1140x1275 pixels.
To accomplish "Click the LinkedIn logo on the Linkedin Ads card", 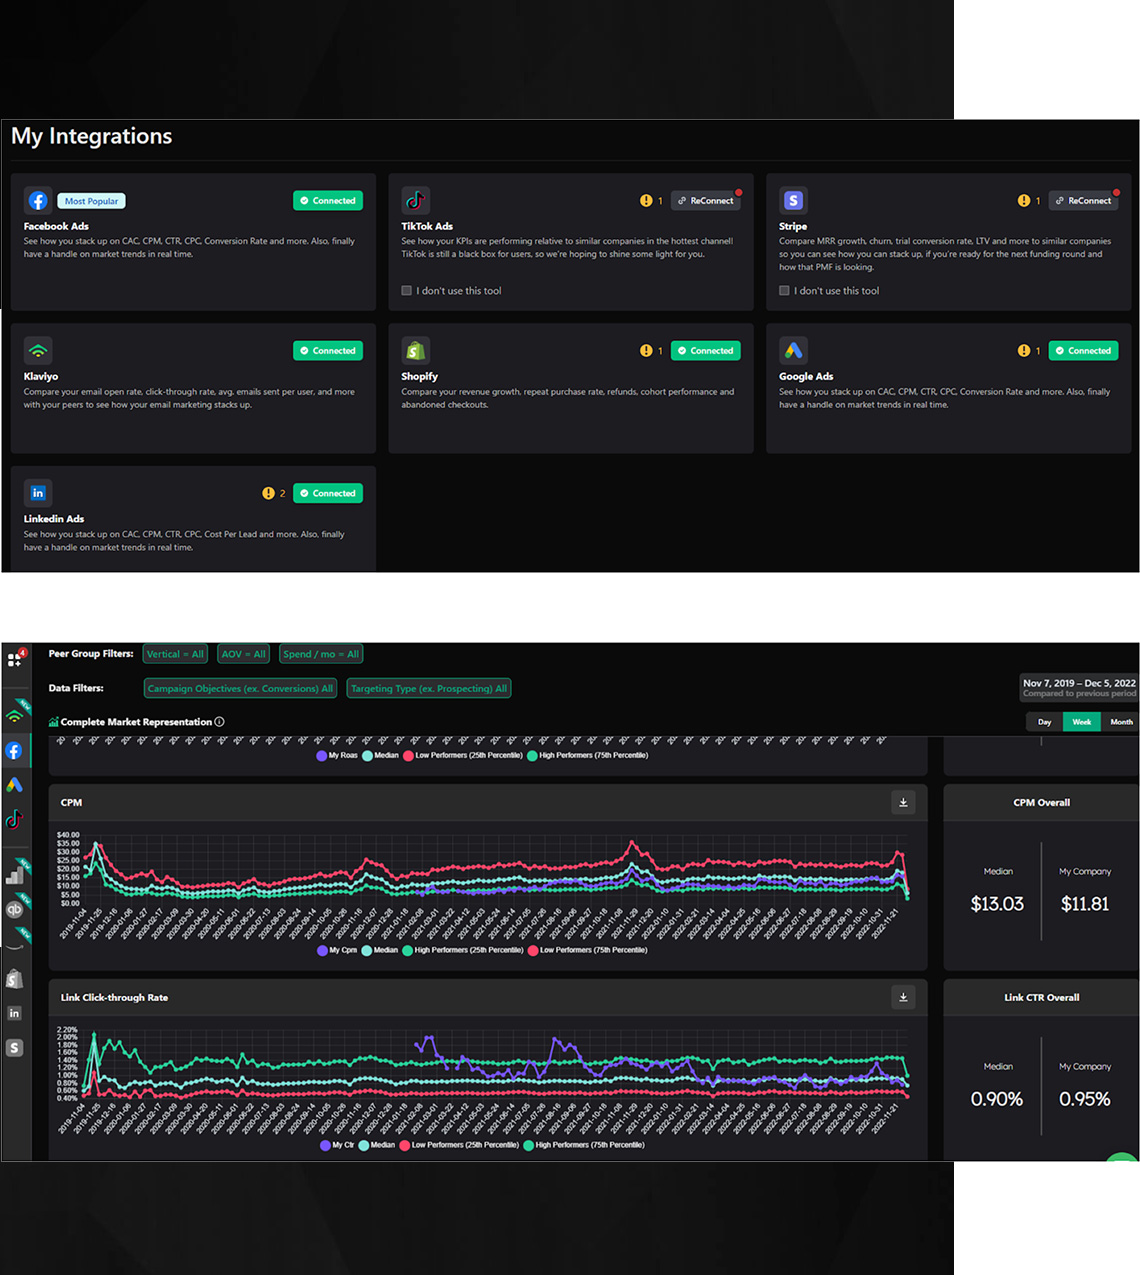I will [38, 493].
